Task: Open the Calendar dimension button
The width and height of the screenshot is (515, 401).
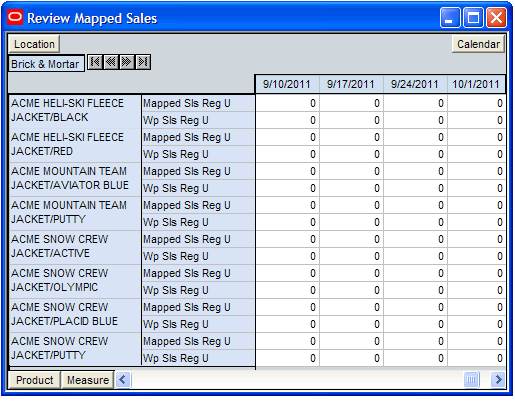Action: (x=478, y=44)
